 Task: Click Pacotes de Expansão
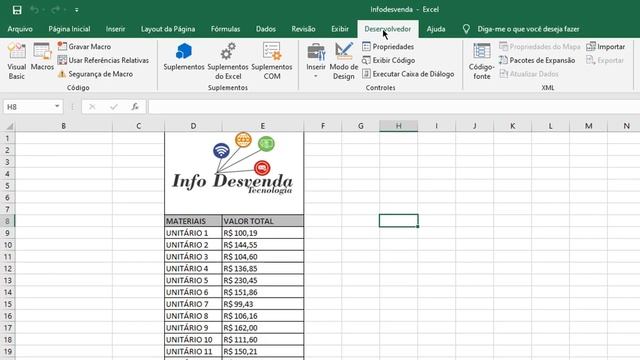coord(537,60)
